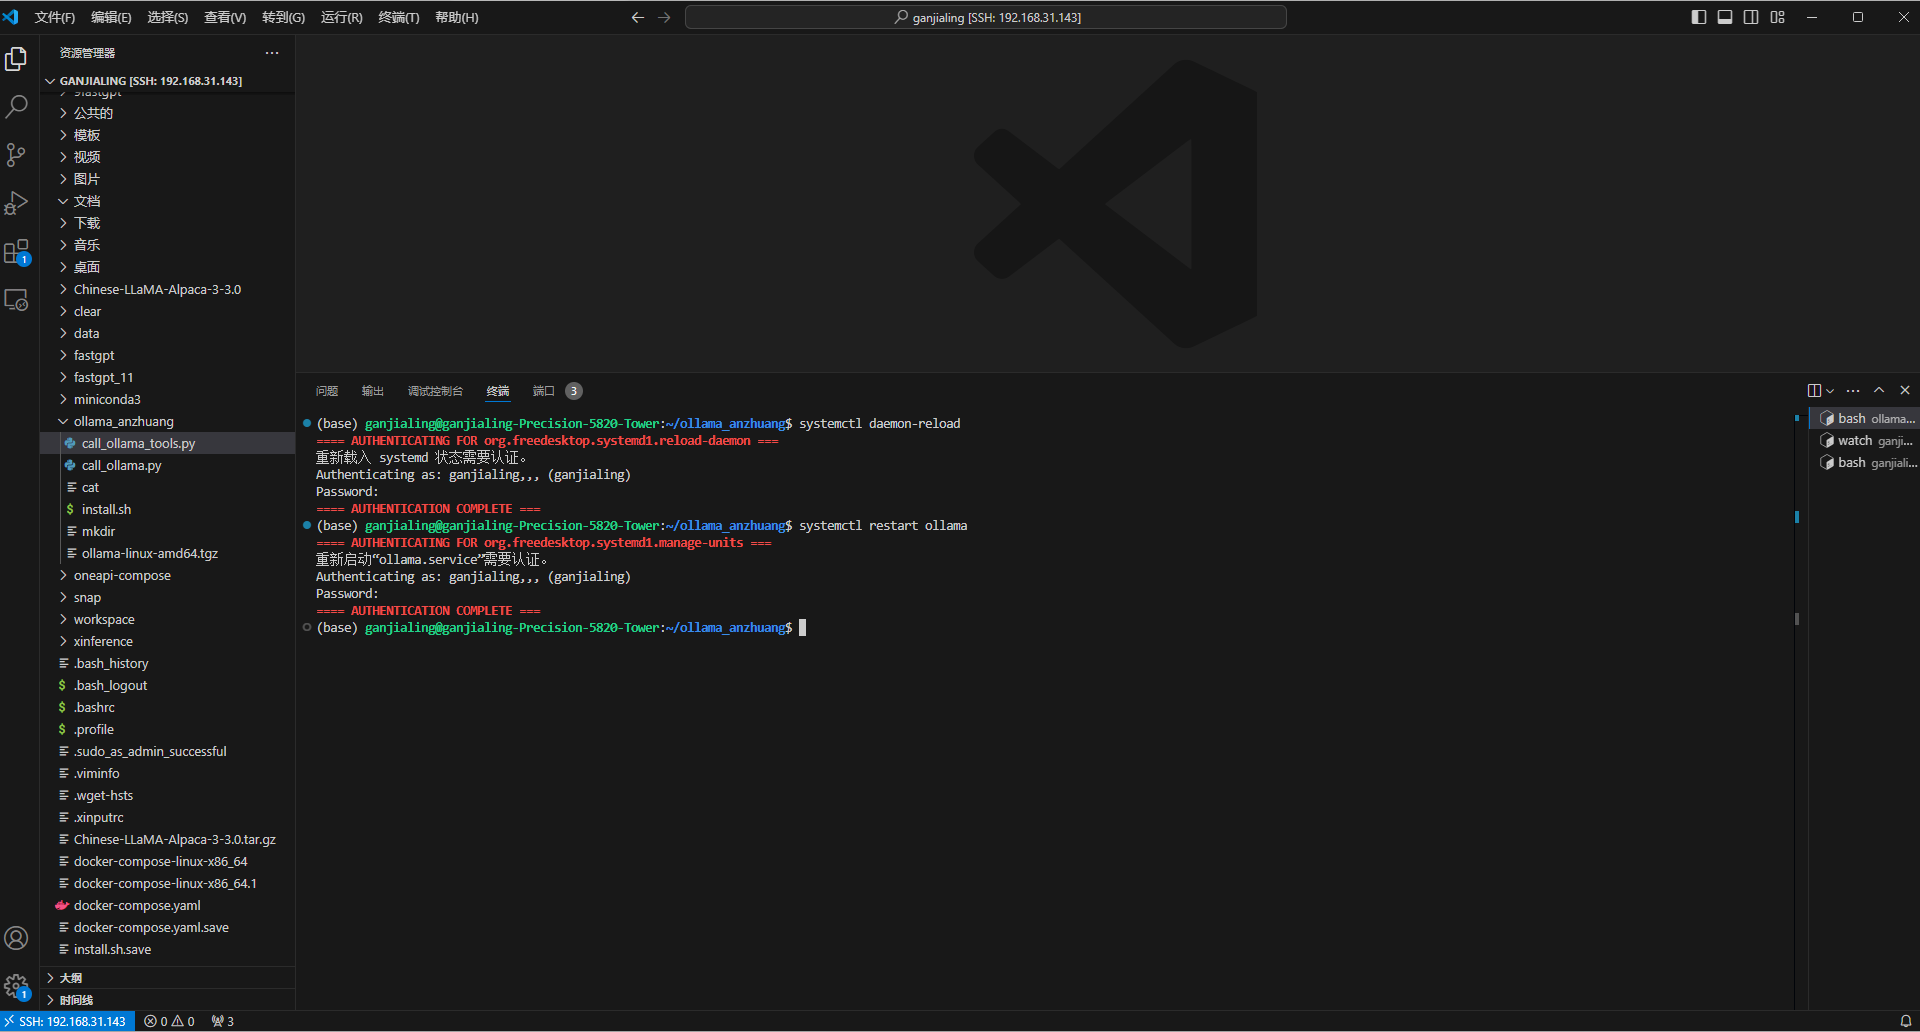Click notifications bell in status bar

(1906, 1021)
